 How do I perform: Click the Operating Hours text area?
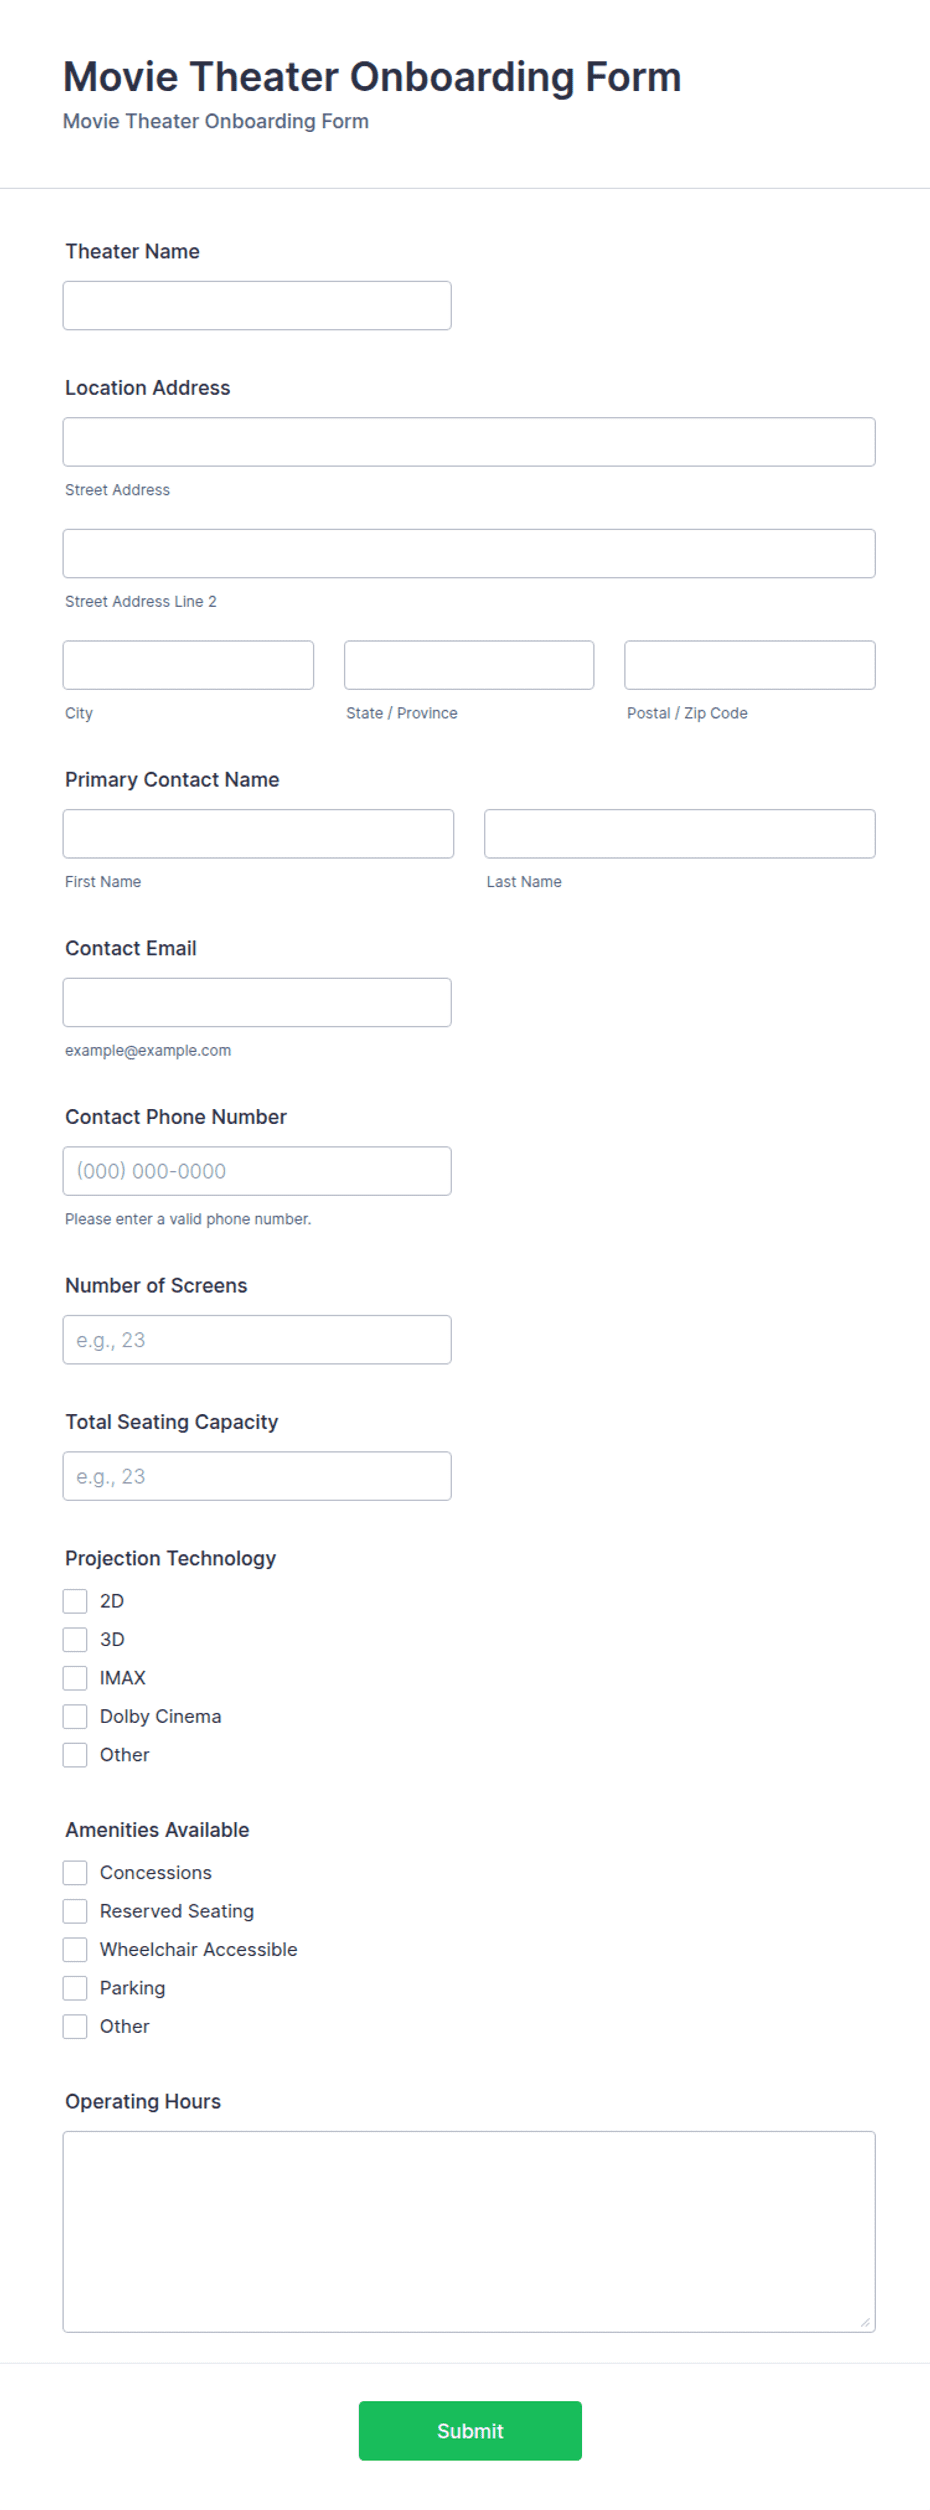tap(469, 2232)
